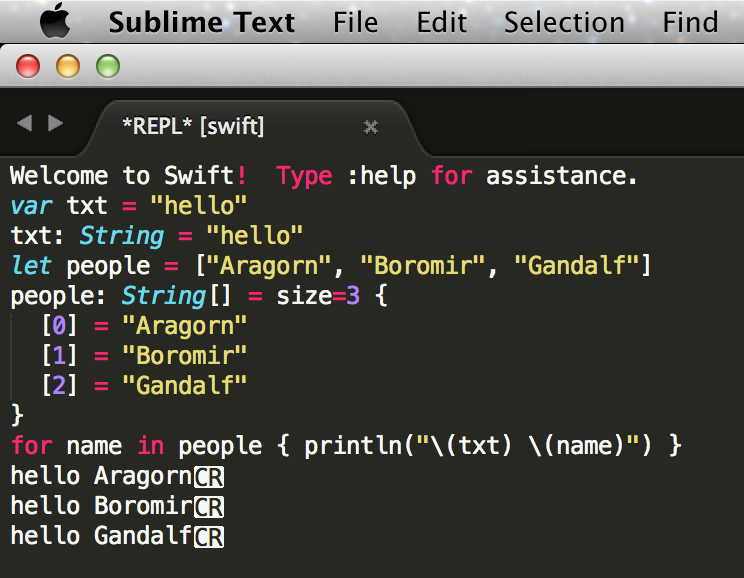Click the CR marker after 'hello Boromir'
Viewport: 744px width, 578px height.
coord(209,507)
